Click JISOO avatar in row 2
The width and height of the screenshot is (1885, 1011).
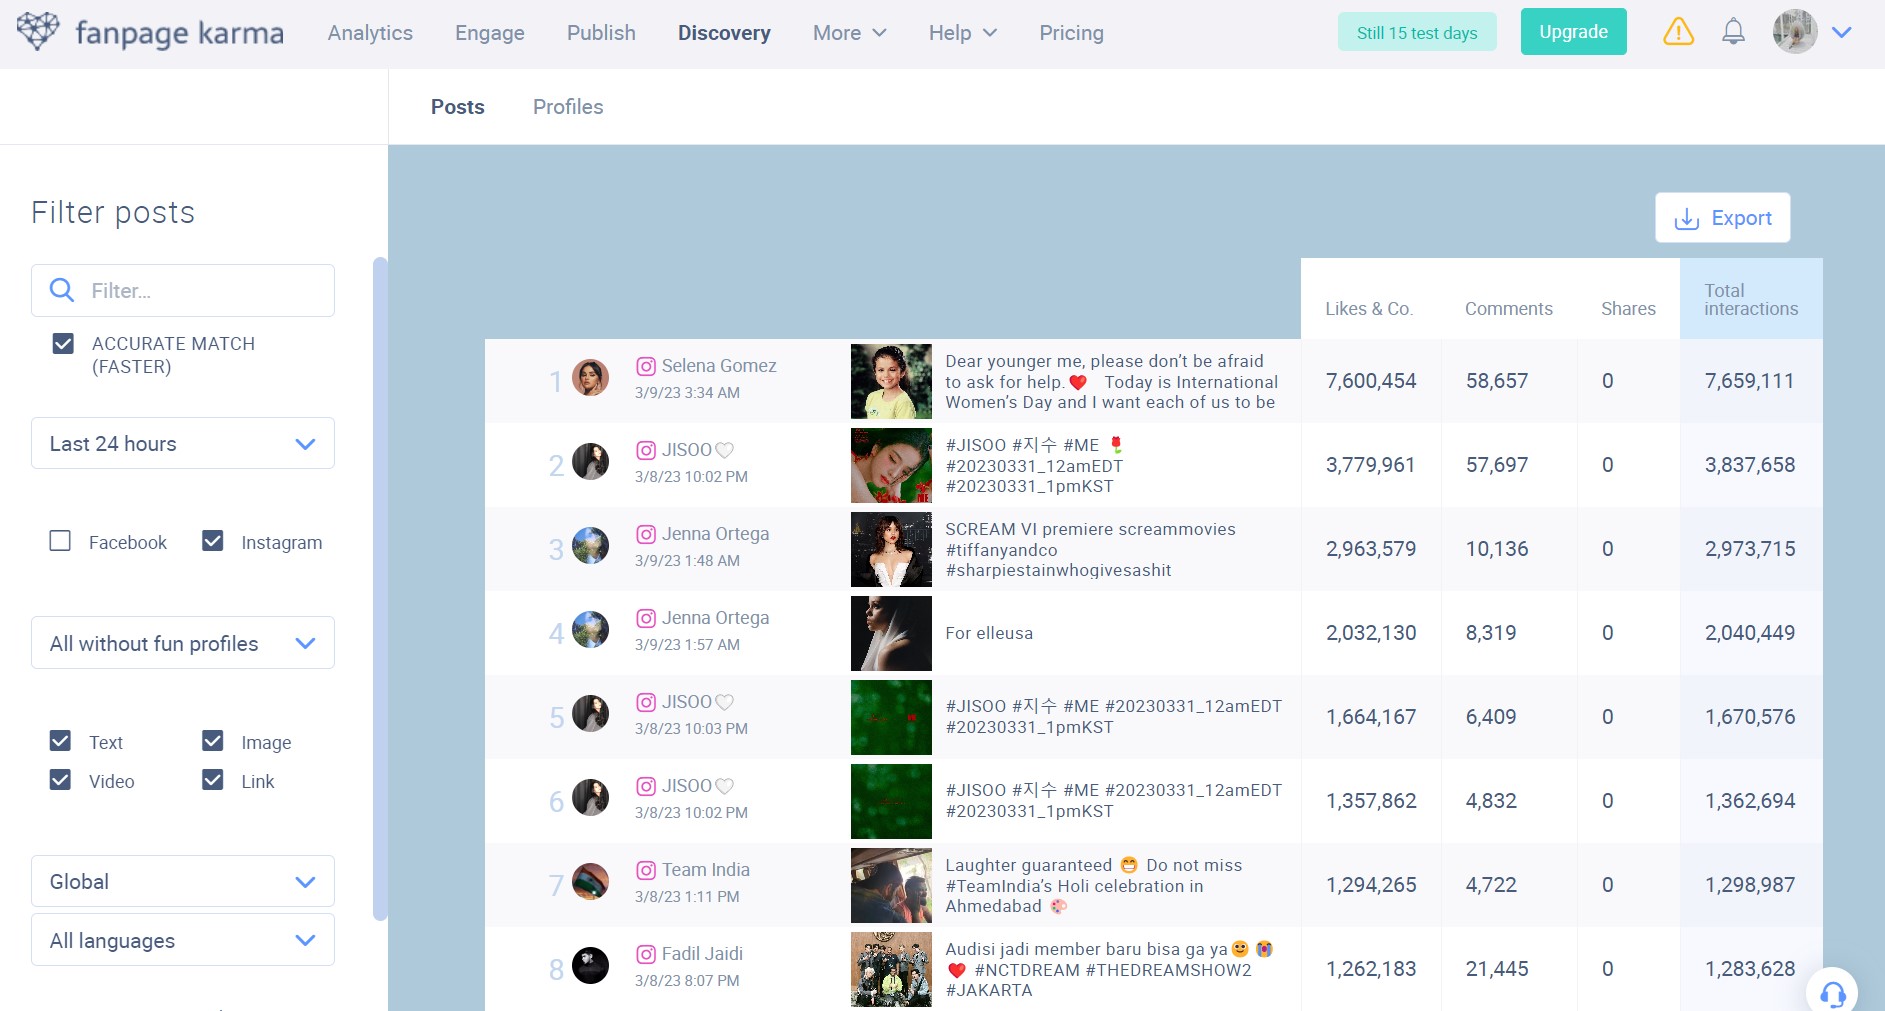590,462
